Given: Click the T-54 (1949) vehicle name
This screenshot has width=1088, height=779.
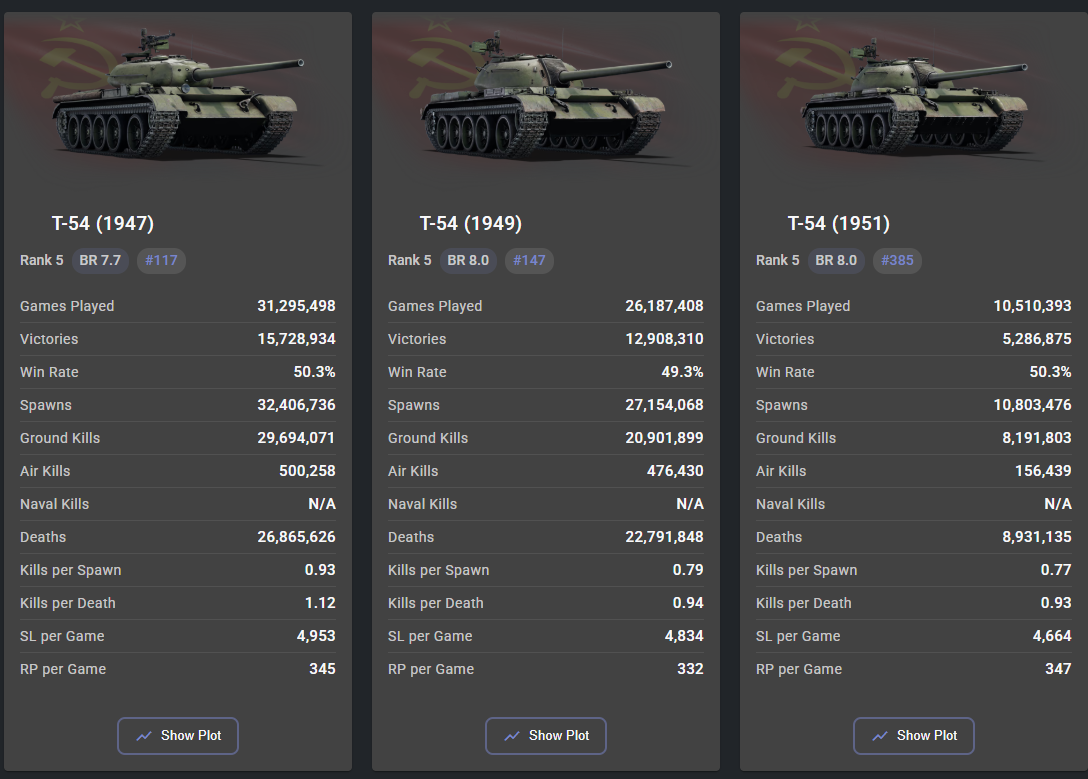Looking at the screenshot, I should [471, 223].
